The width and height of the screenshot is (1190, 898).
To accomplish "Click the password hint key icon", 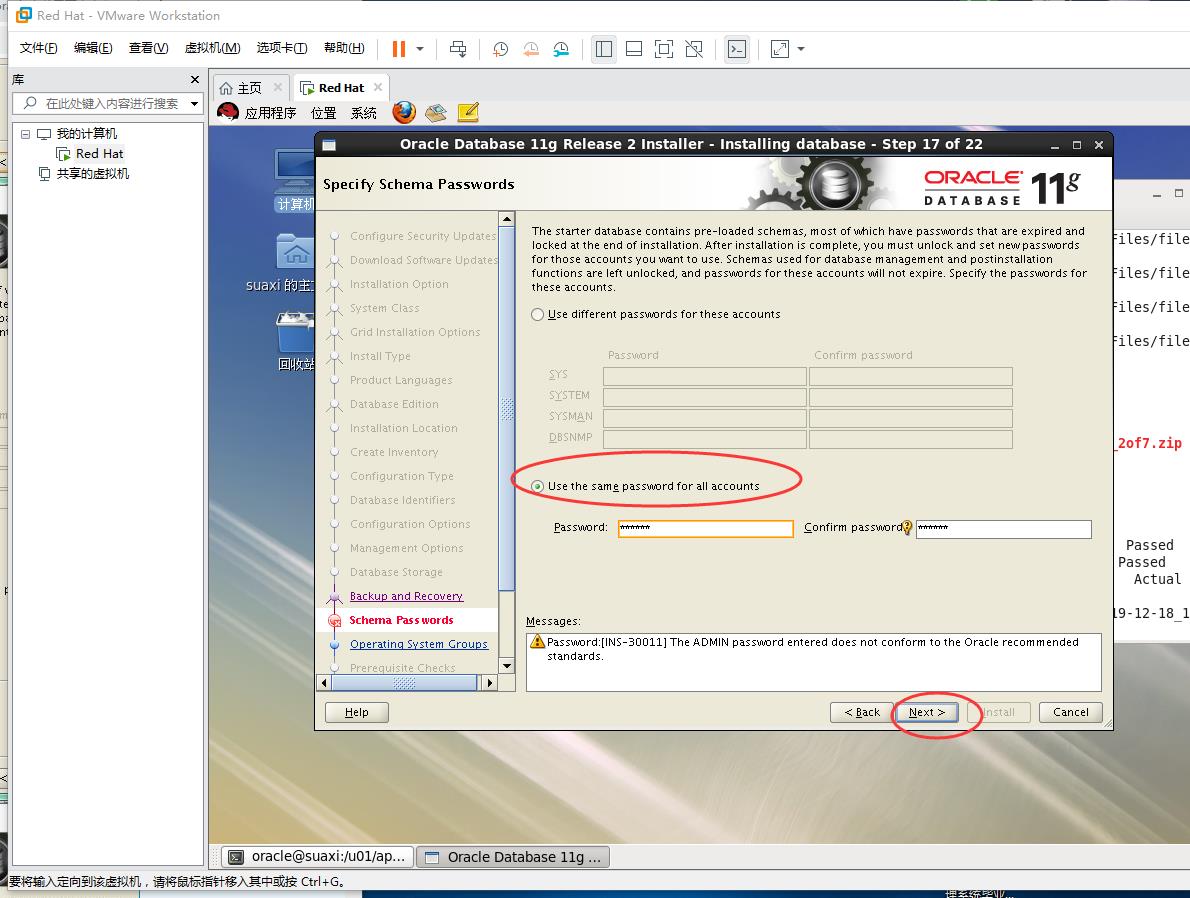I will (x=907, y=528).
